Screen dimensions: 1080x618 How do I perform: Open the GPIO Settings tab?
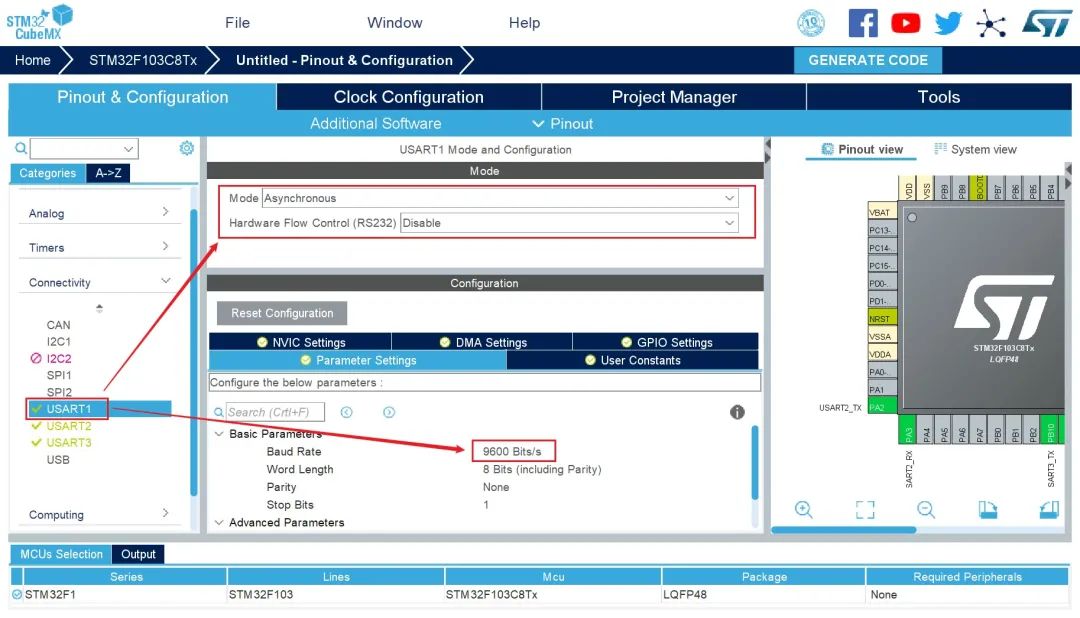666,342
